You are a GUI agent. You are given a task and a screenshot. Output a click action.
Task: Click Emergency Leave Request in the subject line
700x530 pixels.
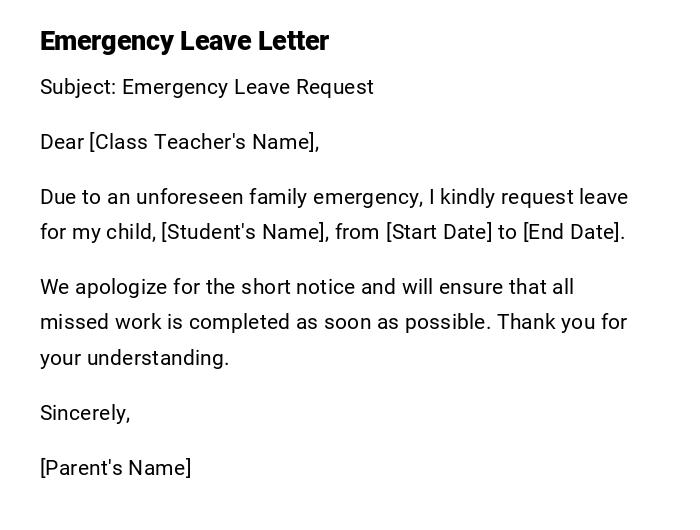click(248, 87)
